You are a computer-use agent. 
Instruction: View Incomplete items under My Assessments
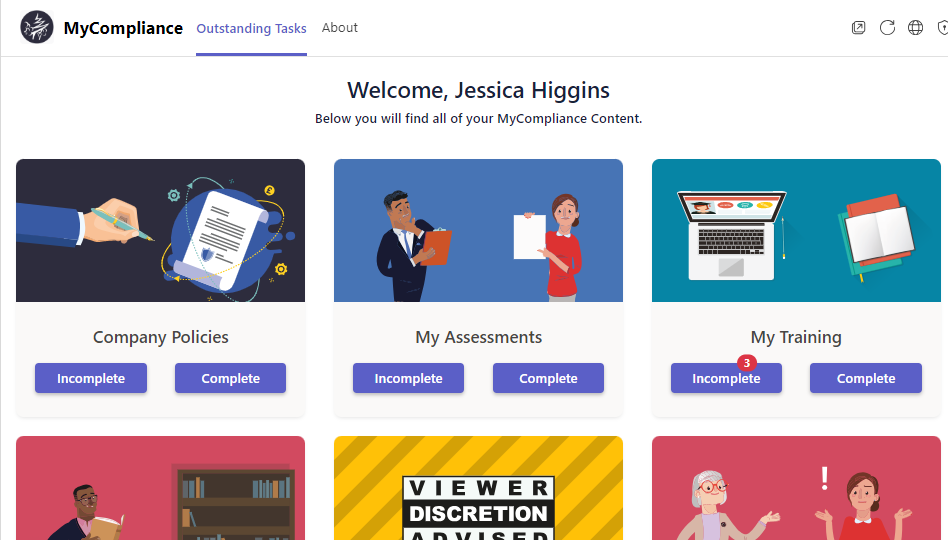coord(408,378)
